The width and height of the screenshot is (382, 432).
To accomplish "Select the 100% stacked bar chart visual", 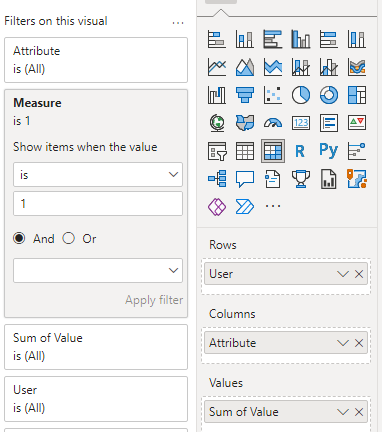I will coord(329,39).
